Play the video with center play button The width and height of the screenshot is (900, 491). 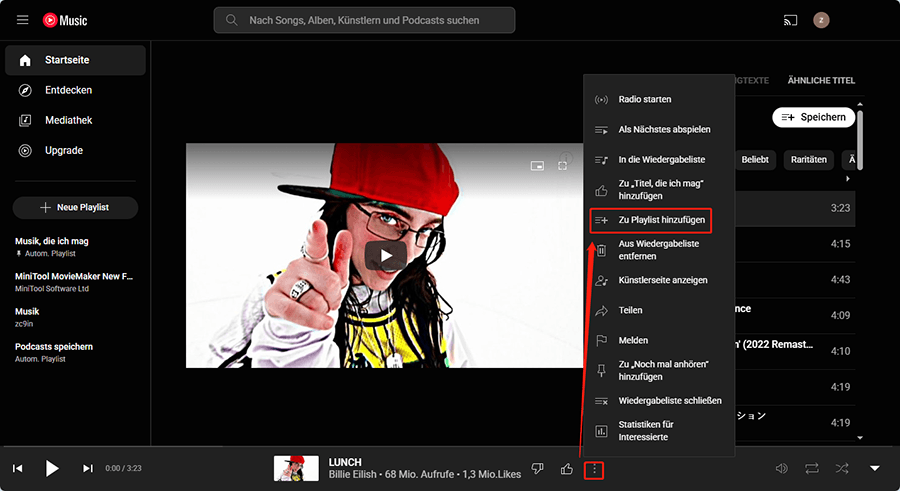click(386, 256)
